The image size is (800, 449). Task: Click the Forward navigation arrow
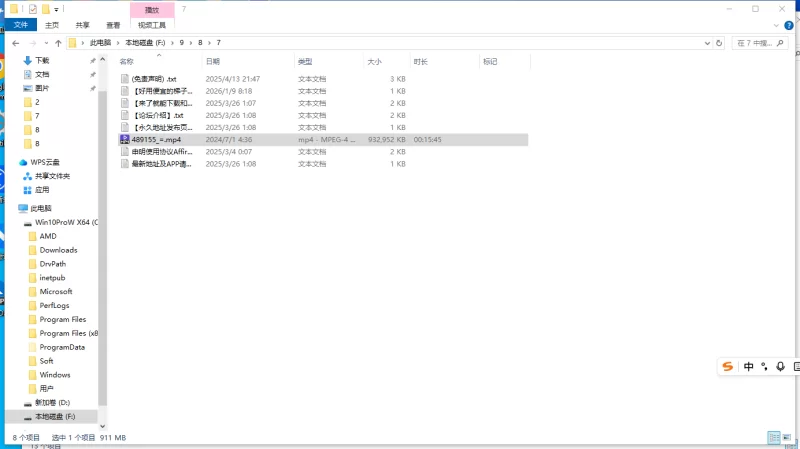[33, 43]
